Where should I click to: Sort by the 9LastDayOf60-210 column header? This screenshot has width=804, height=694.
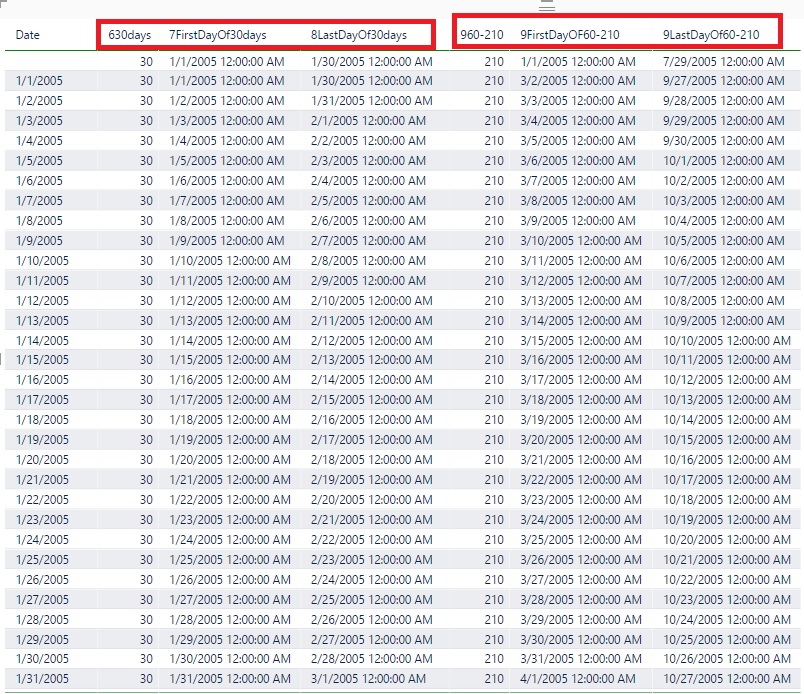711,35
